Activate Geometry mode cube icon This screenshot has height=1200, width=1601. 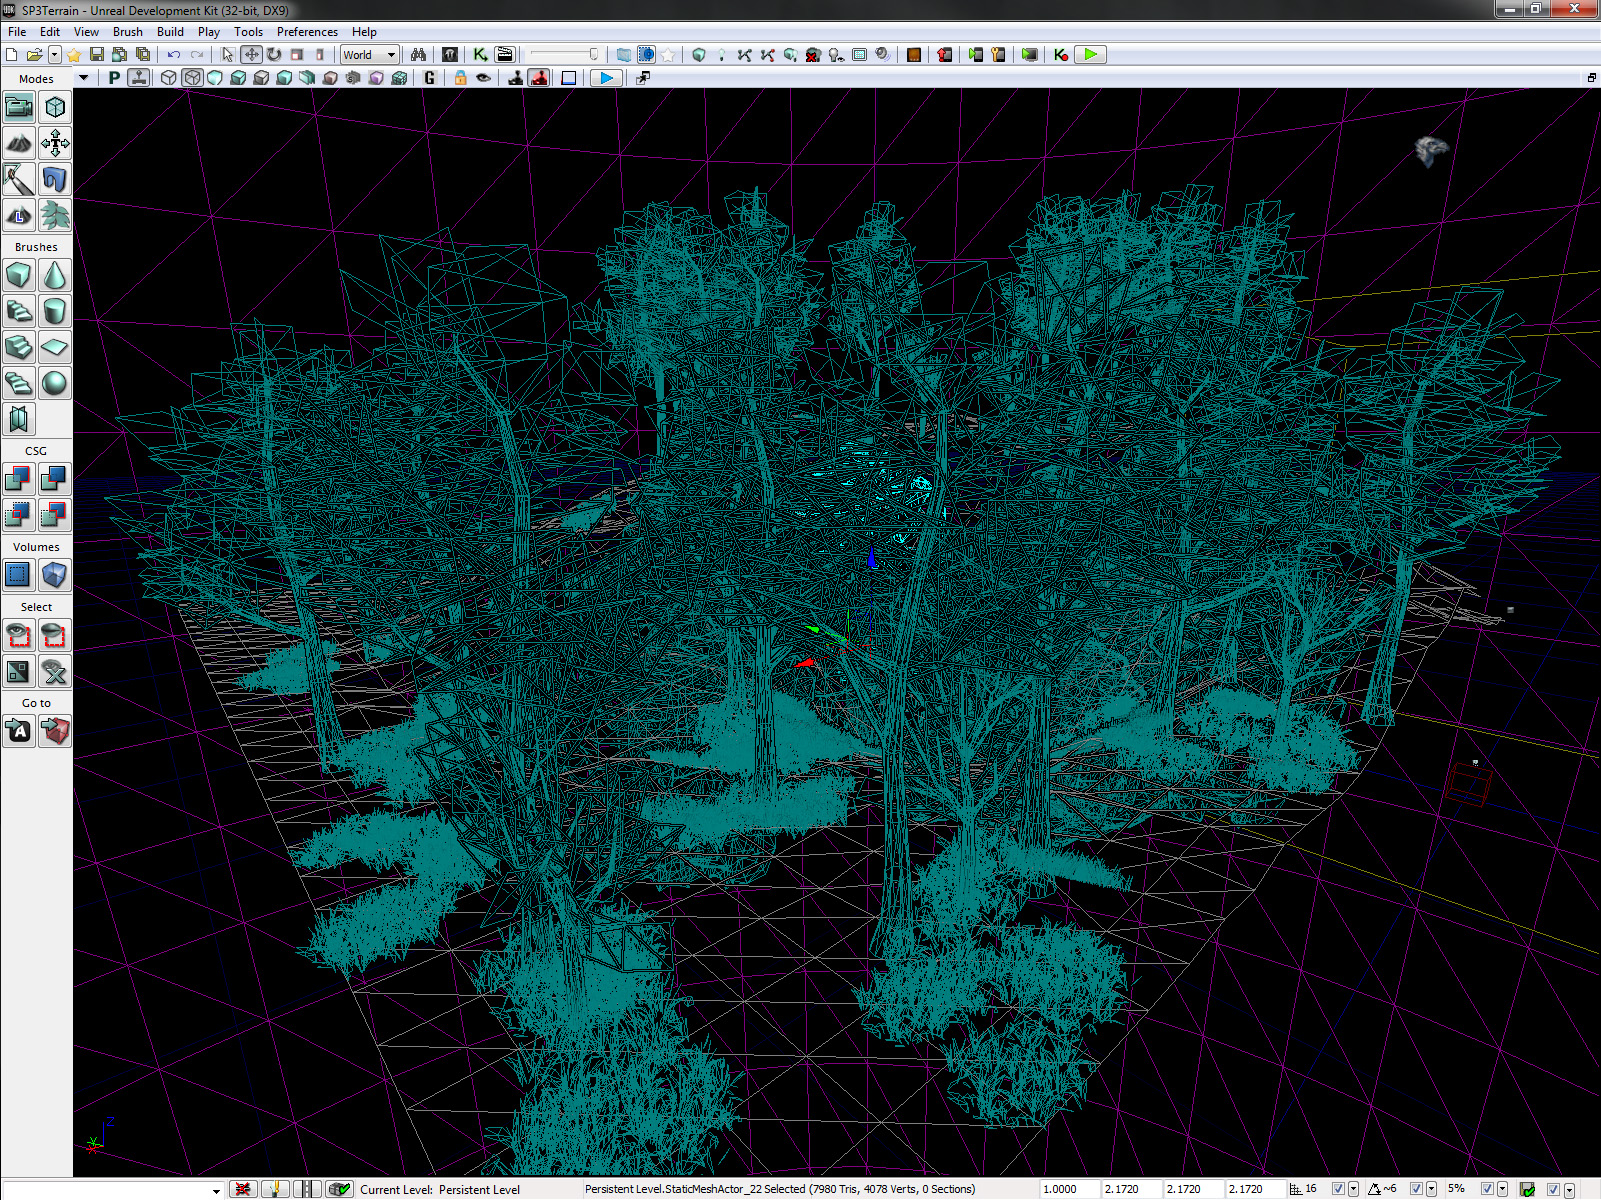pyautogui.click(x=55, y=107)
